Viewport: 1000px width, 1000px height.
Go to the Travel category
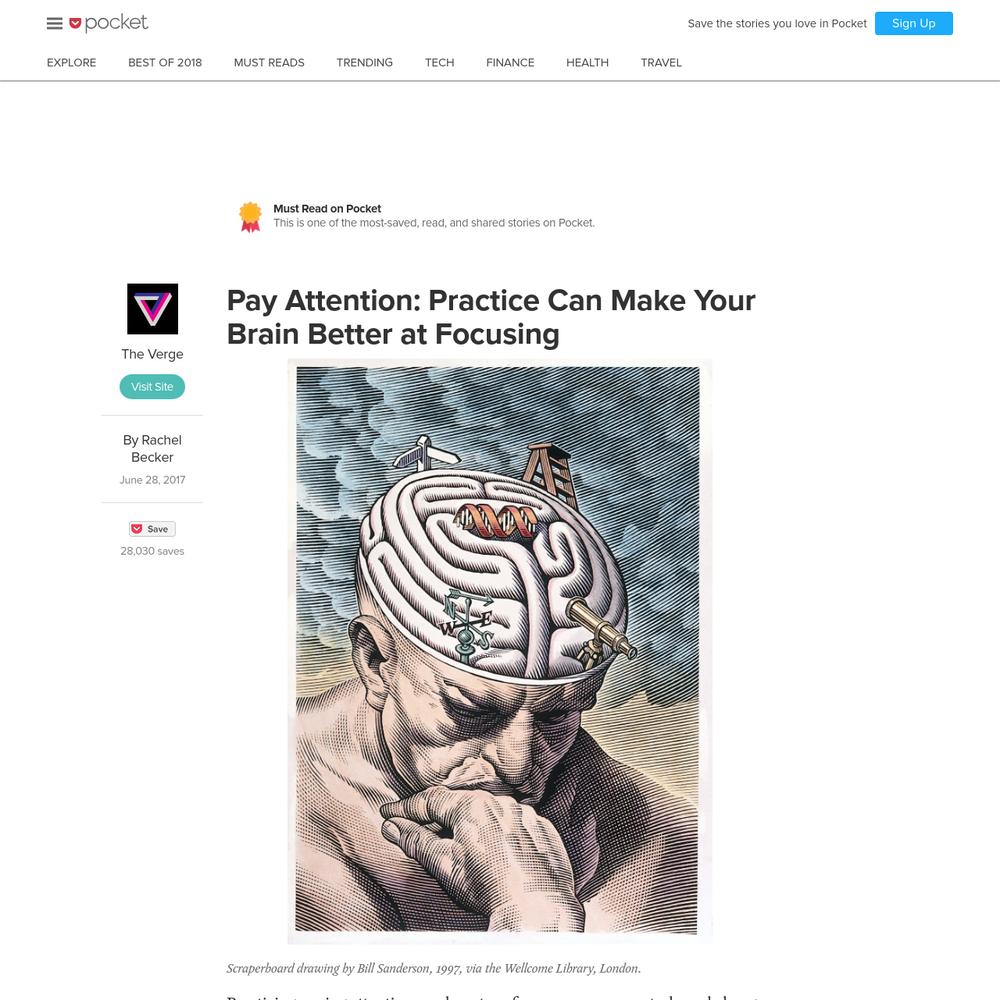click(x=661, y=62)
